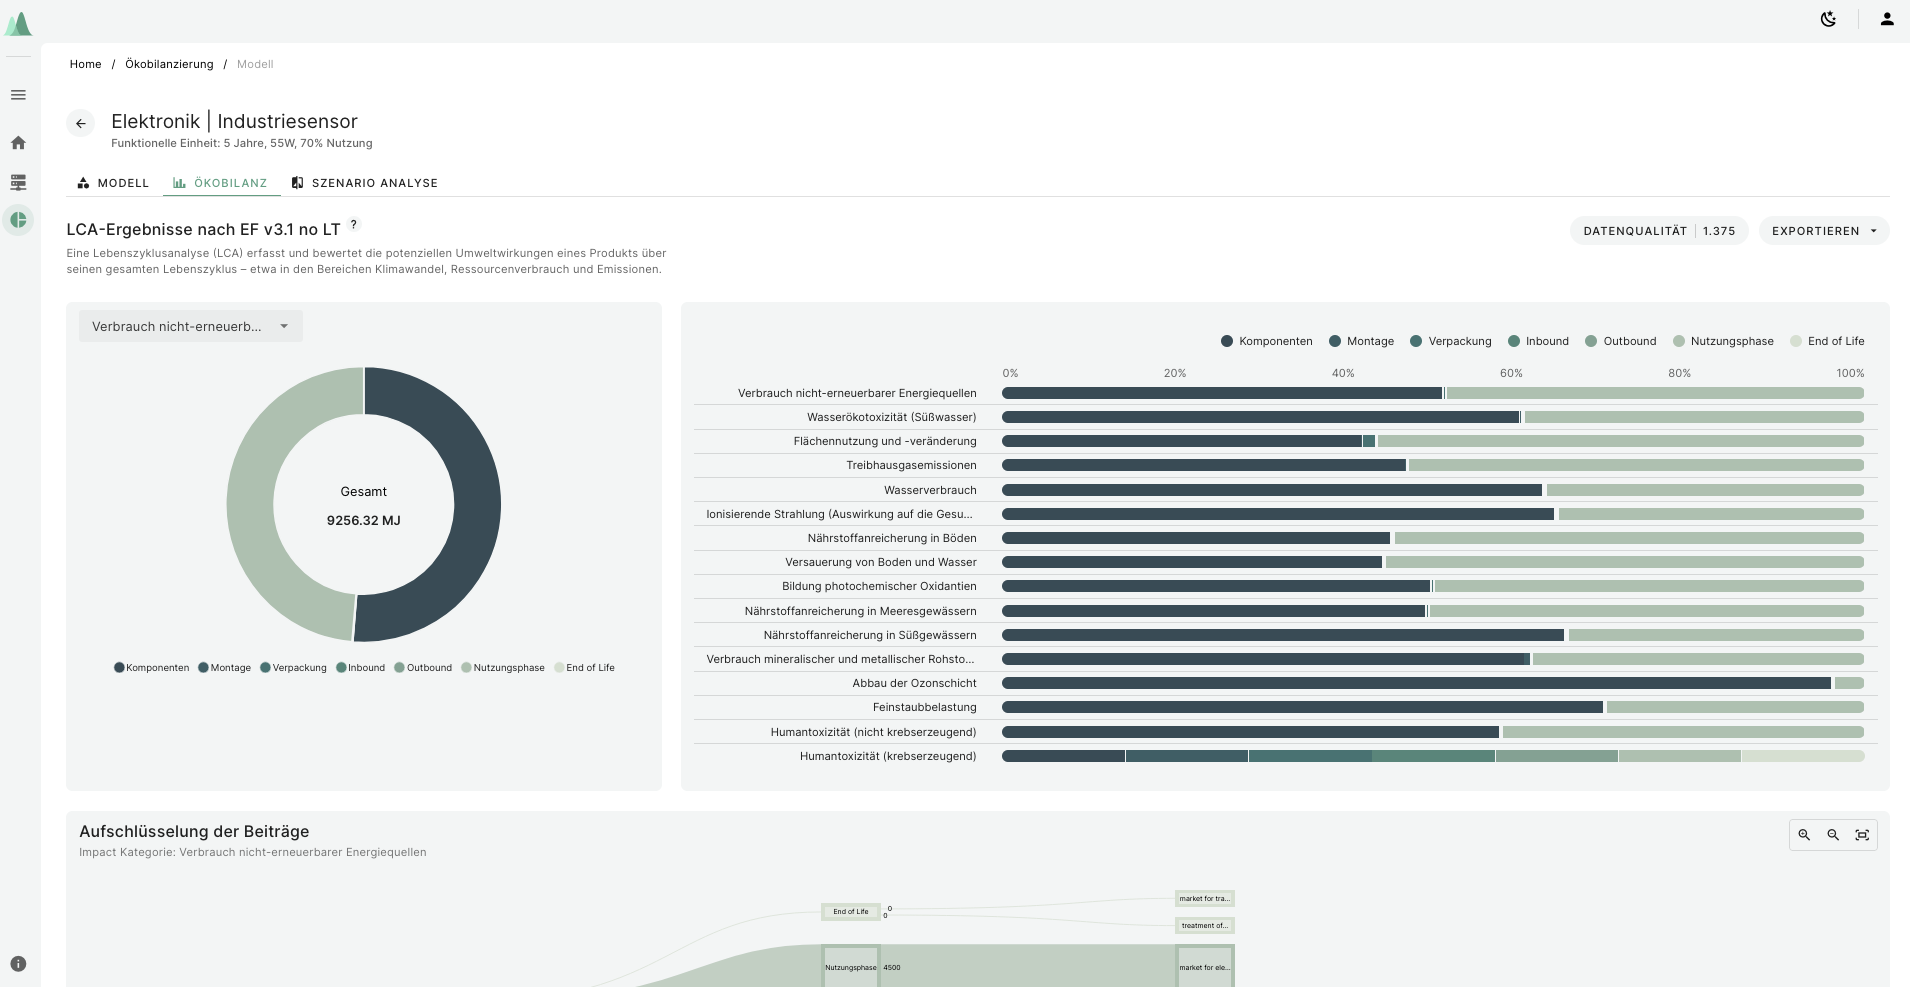Open the model database icon in the sidebar

tap(18, 182)
